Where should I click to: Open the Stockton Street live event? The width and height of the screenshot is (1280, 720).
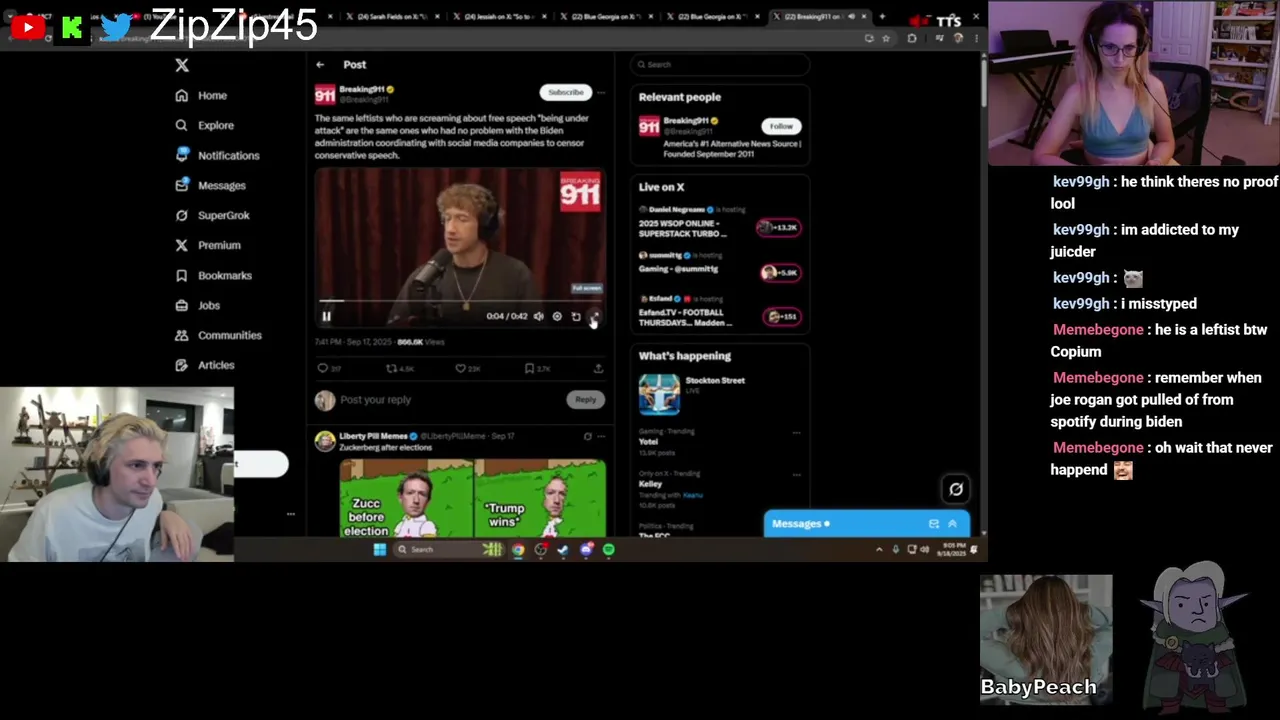pyautogui.click(x=720, y=393)
